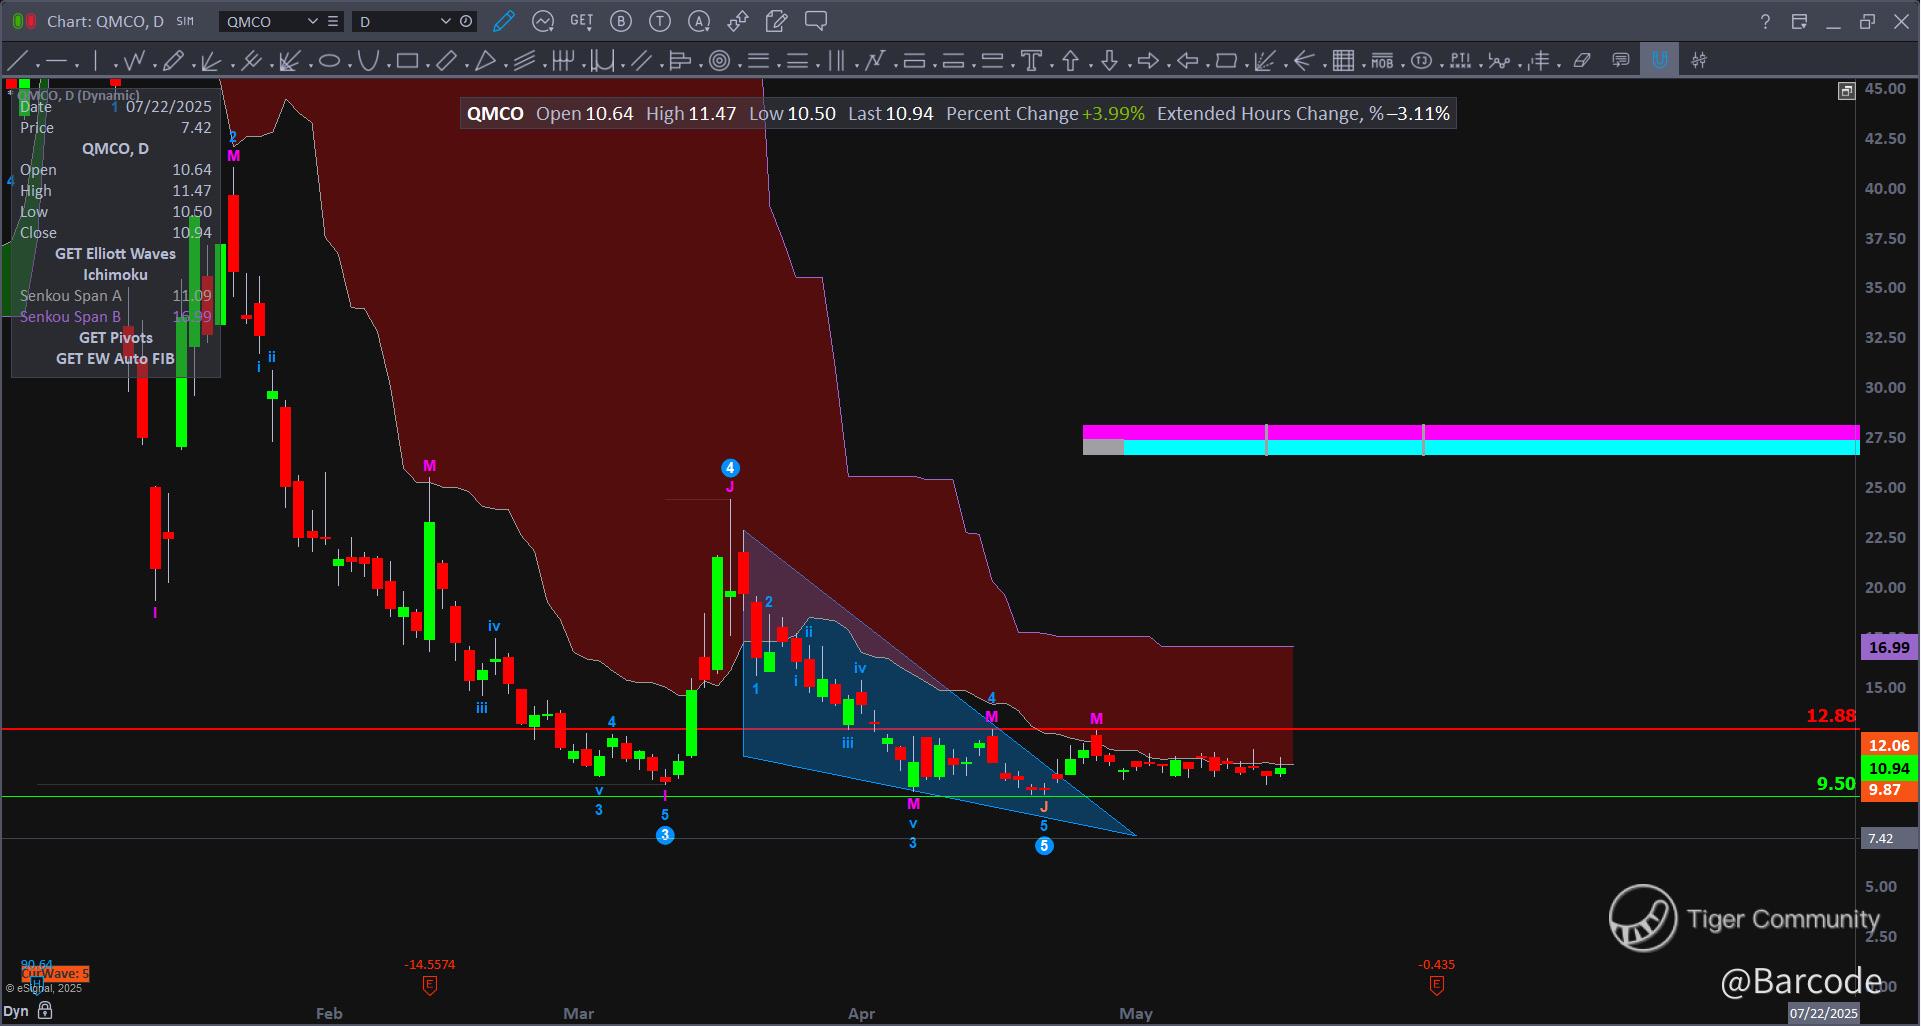Click the maximize pane icon near 45.00
Viewport: 1921px width, 1026px height.
tap(1846, 91)
